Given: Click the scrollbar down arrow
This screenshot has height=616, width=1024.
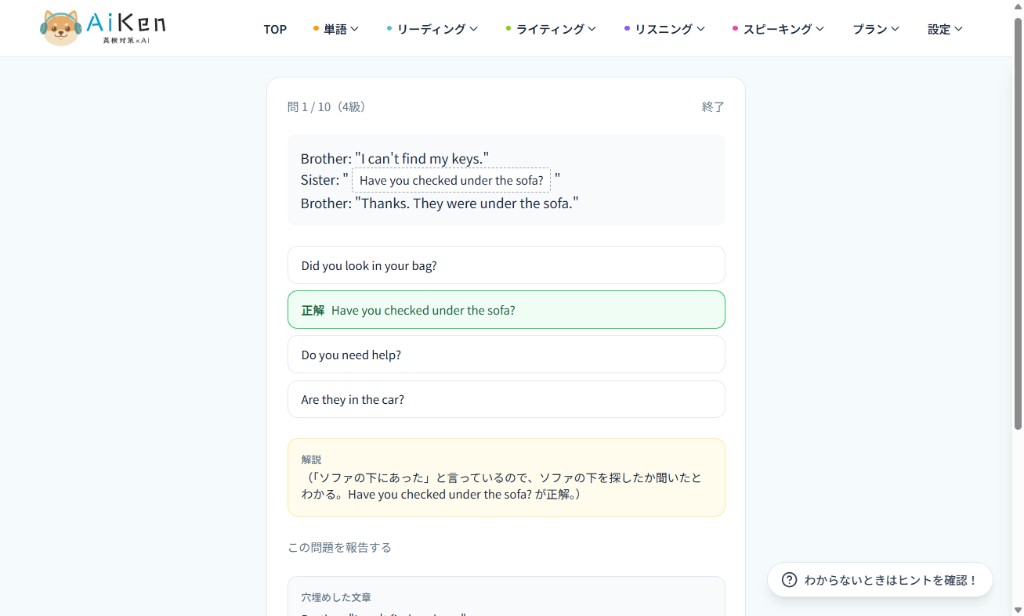Looking at the screenshot, I should coord(1017,609).
